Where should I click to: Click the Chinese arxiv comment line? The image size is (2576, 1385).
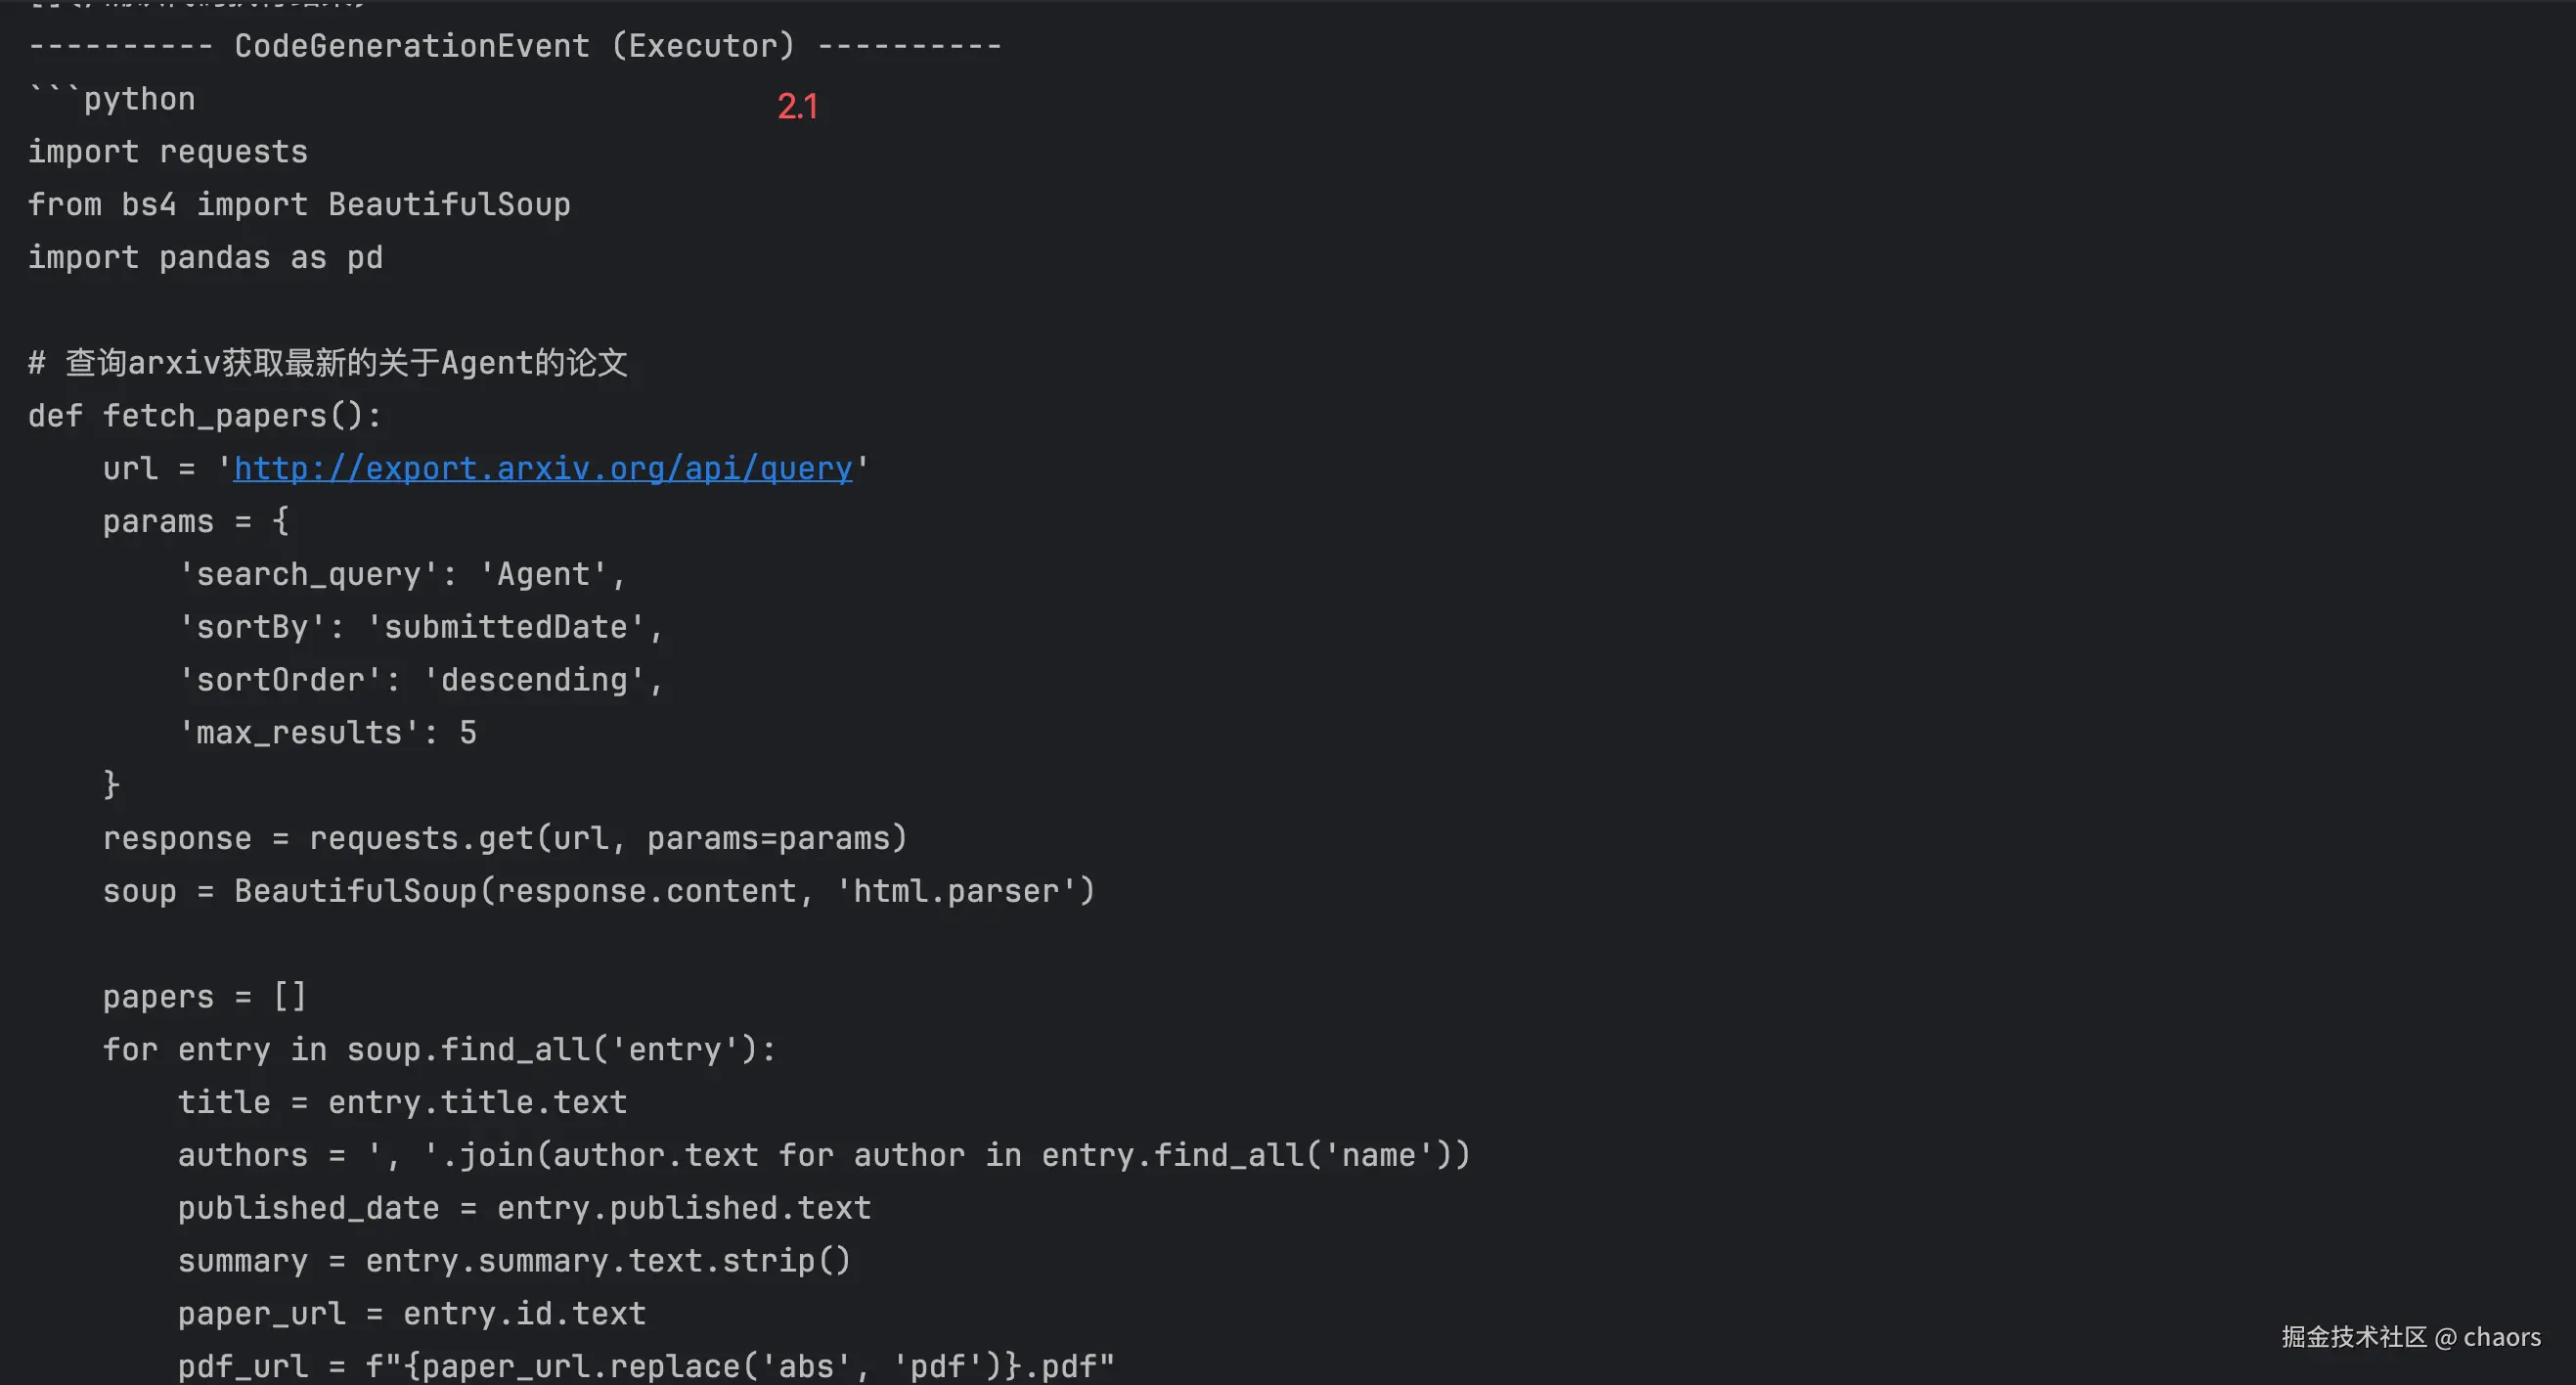pyautogui.click(x=327, y=363)
